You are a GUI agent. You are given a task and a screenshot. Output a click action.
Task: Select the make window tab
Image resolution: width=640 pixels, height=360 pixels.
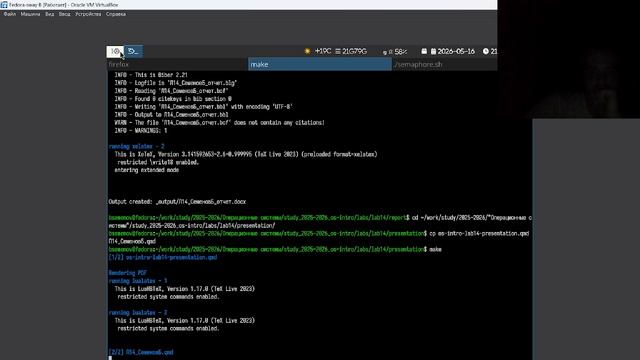click(x=320, y=64)
